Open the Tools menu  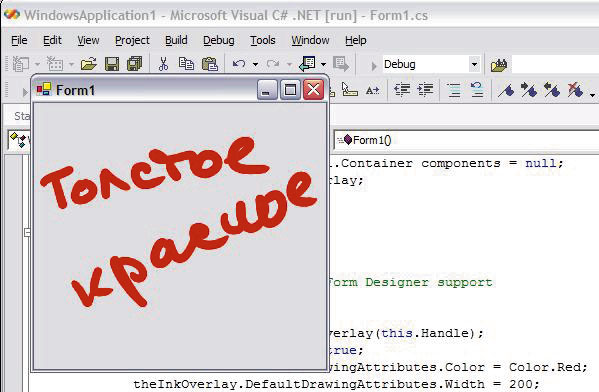click(262, 40)
